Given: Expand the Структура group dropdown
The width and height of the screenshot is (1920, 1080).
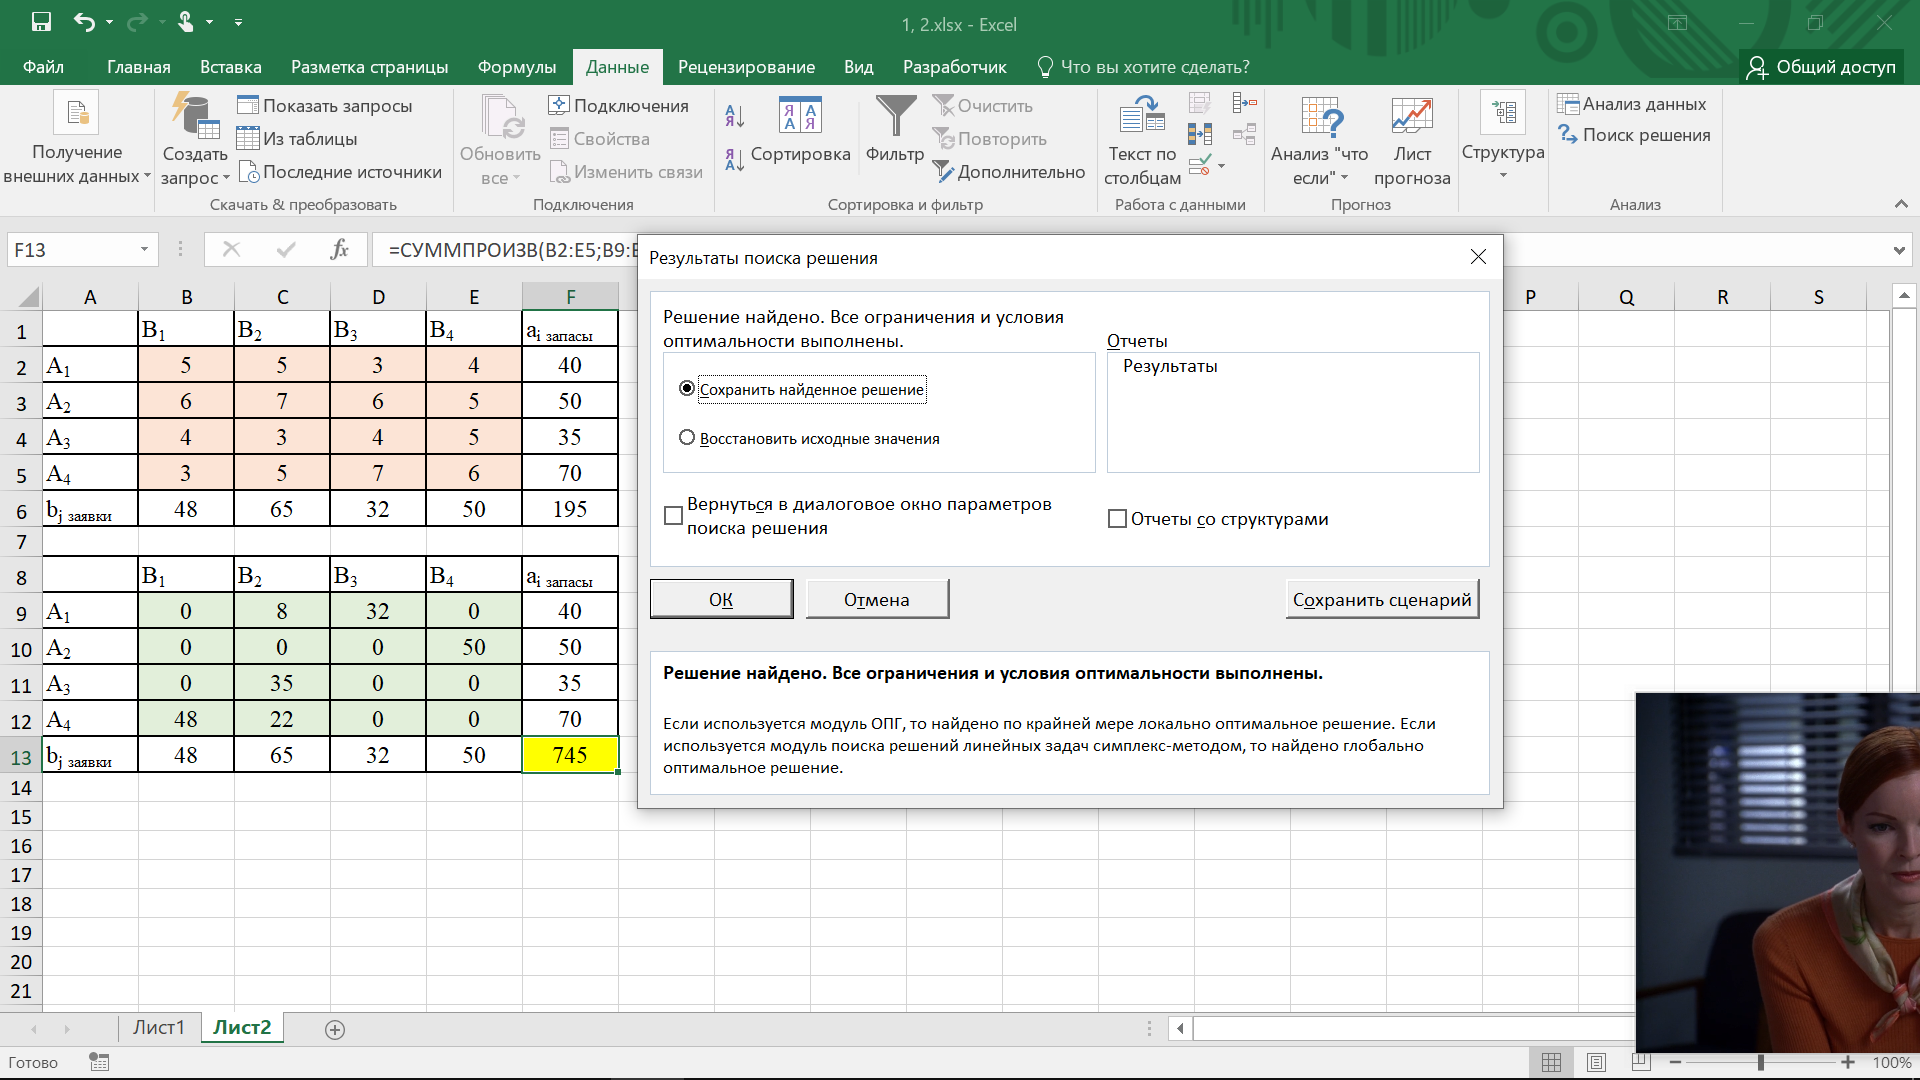Looking at the screenshot, I should pos(1502,175).
